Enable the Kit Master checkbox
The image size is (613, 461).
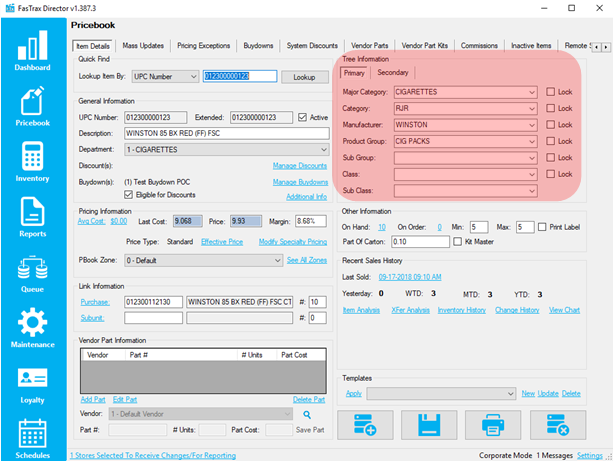point(457,242)
